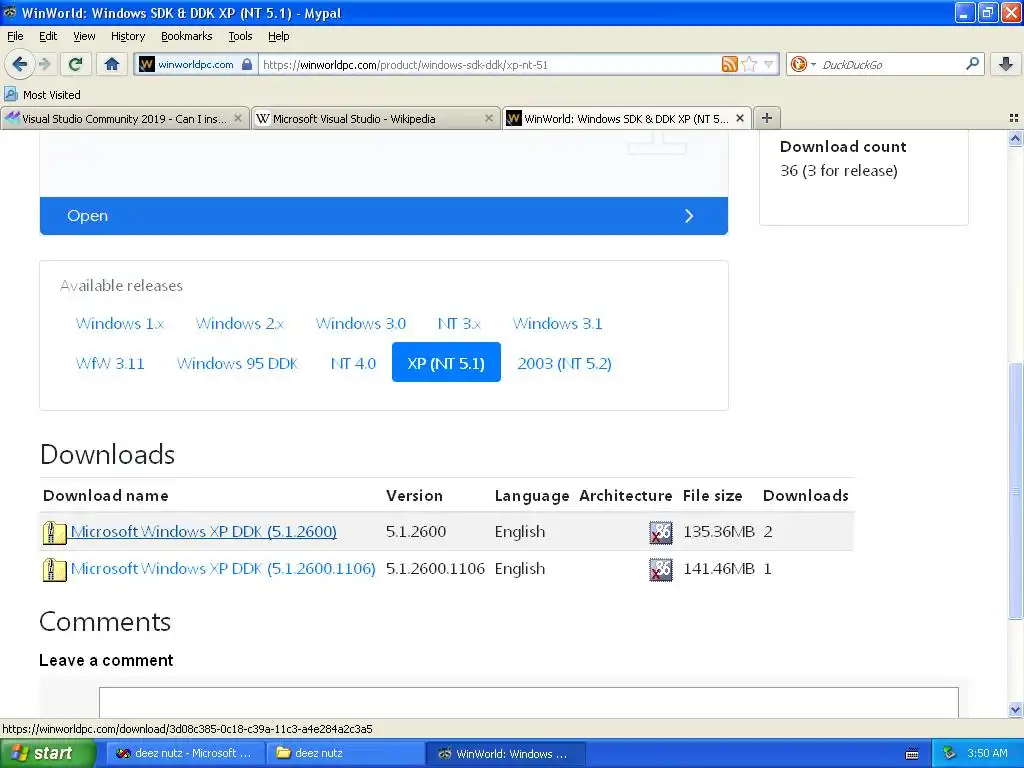1024x768 pixels.
Task: Open the History menu
Action: point(128,36)
